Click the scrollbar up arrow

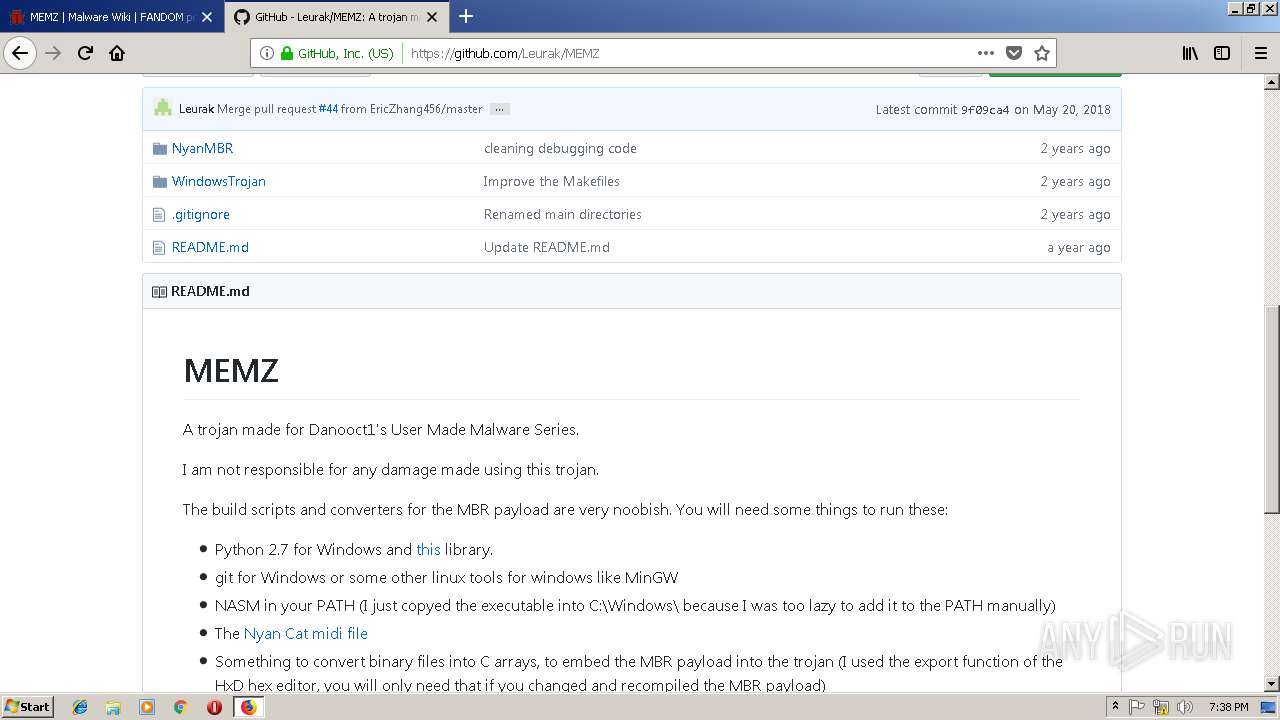tap(1272, 82)
